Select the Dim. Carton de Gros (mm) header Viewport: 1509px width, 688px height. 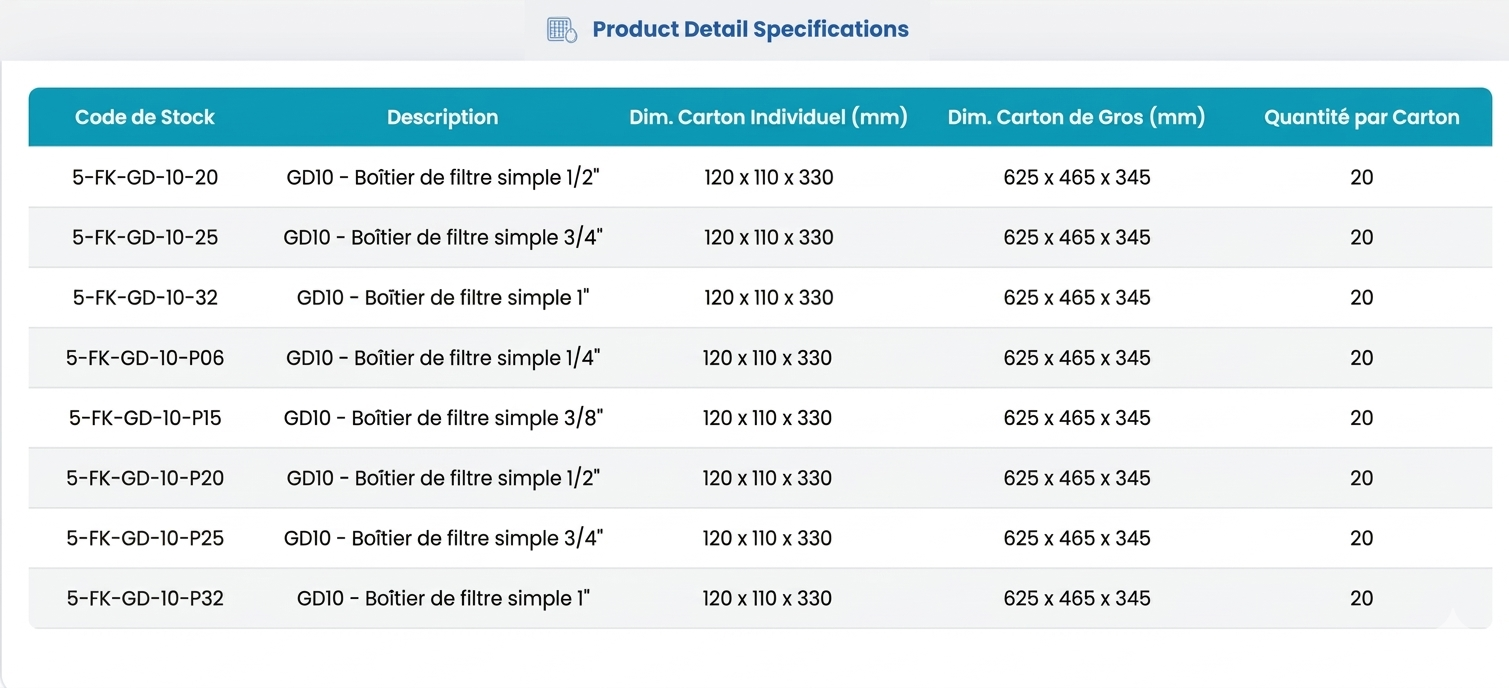1076,117
